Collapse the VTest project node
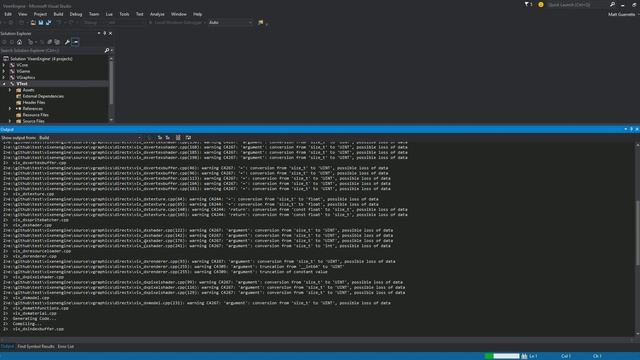 (4, 84)
